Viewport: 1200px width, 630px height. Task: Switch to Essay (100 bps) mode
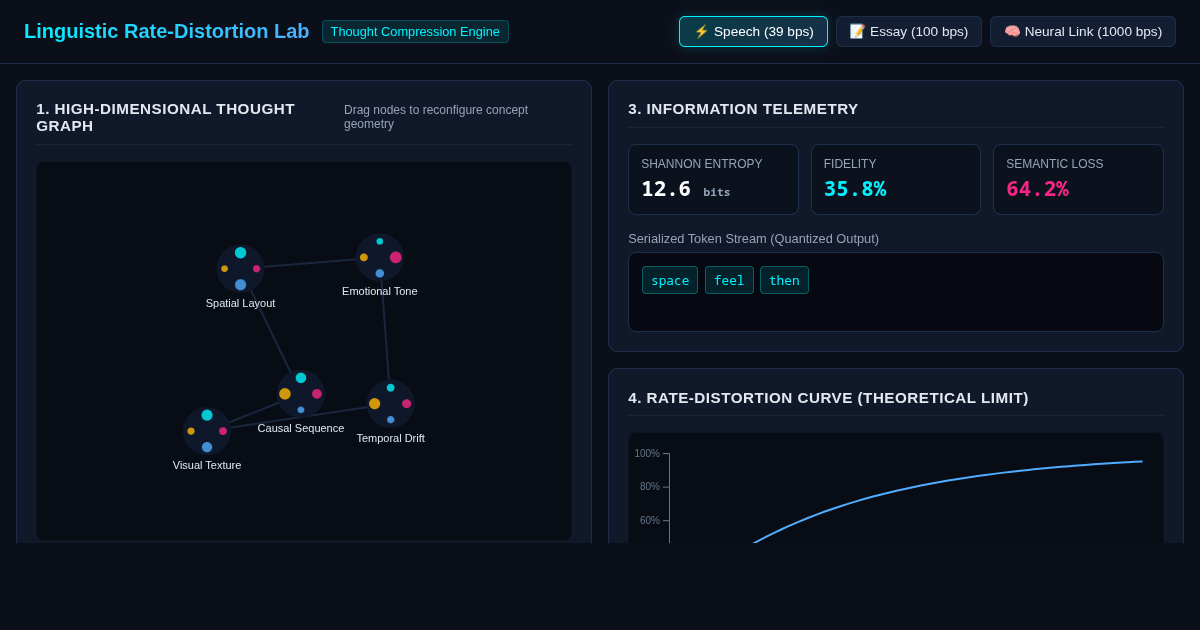pyautogui.click(x=909, y=31)
